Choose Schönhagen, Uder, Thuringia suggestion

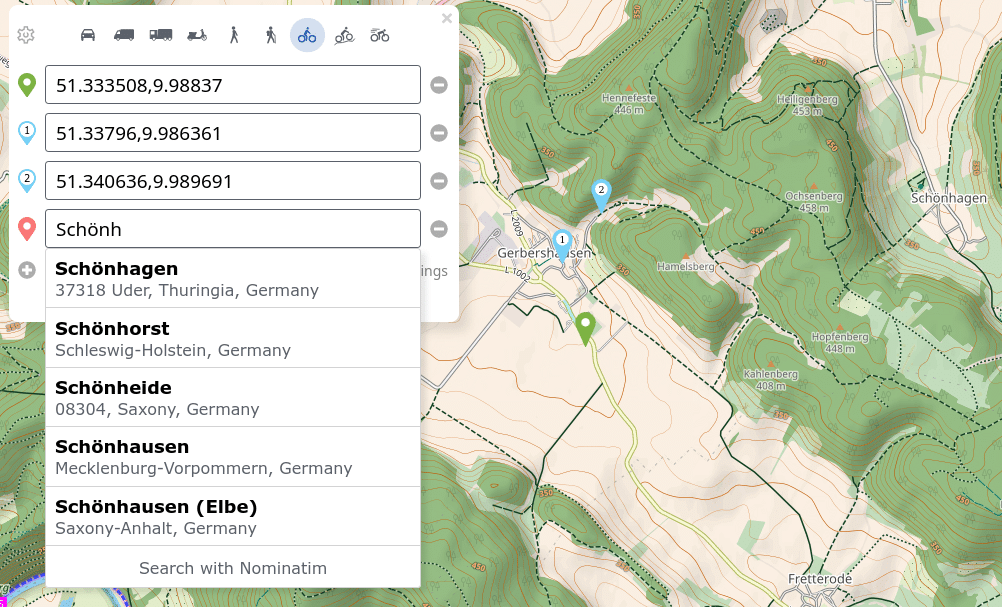click(x=232, y=279)
